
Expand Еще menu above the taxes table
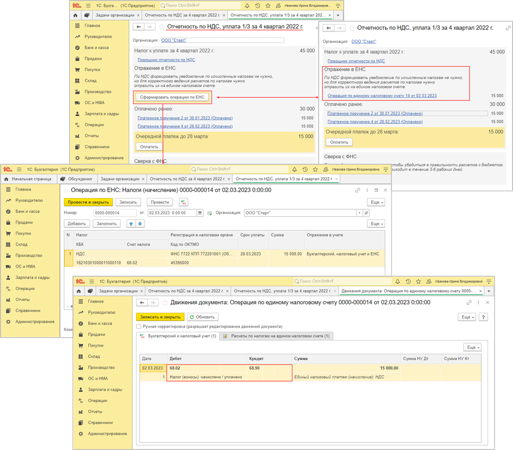click(376, 224)
